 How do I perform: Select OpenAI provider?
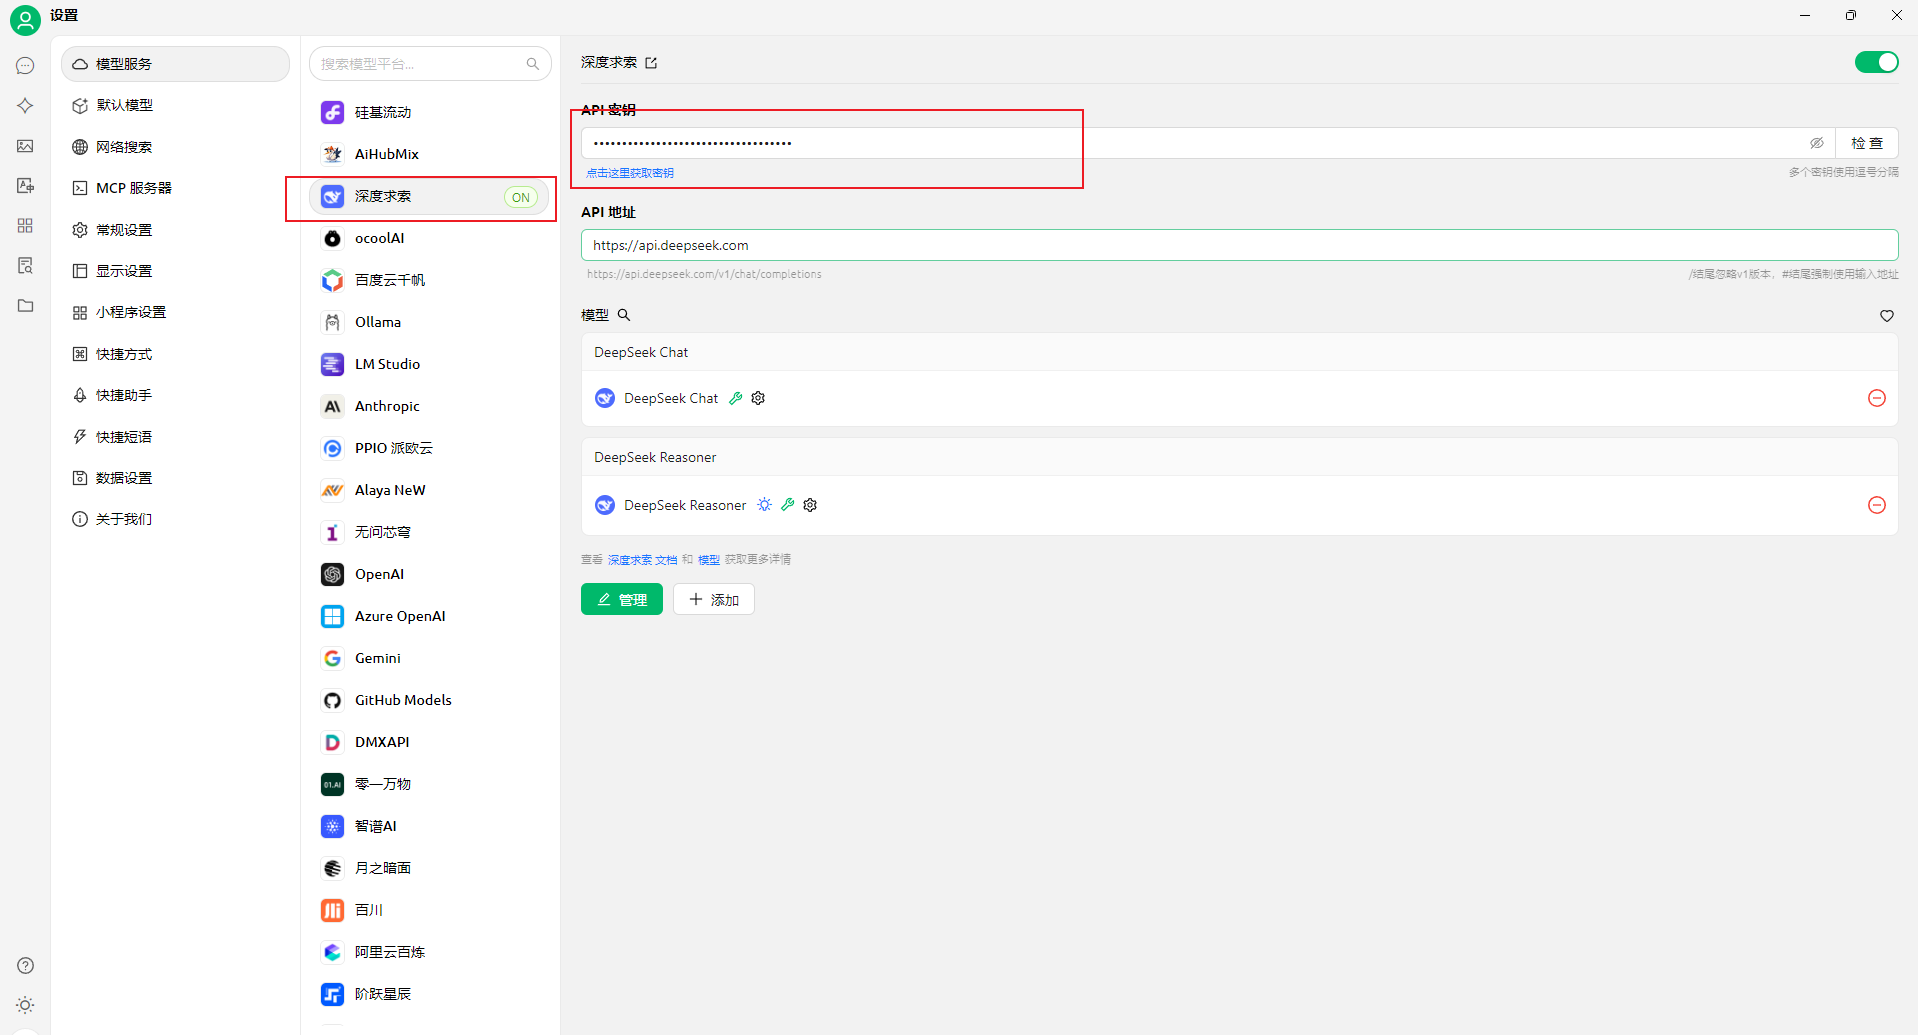point(429,574)
